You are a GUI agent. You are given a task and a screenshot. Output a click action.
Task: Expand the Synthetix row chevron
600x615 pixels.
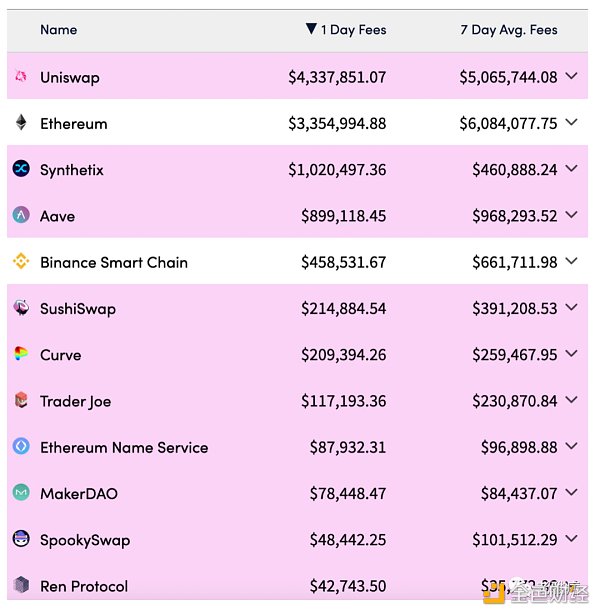pos(571,169)
